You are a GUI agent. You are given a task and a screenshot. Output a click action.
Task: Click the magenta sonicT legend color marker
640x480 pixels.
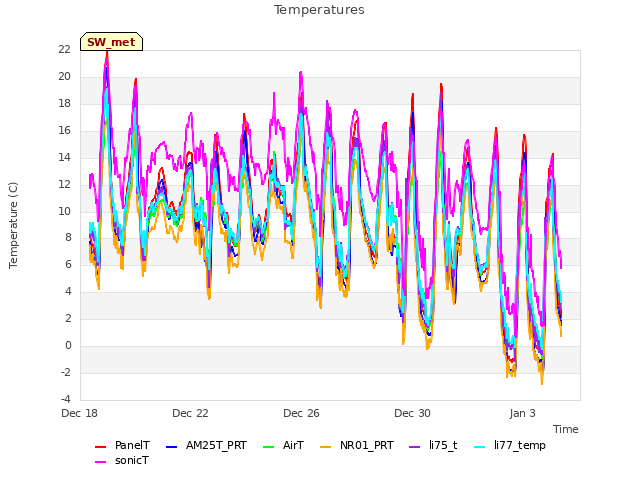(100, 462)
